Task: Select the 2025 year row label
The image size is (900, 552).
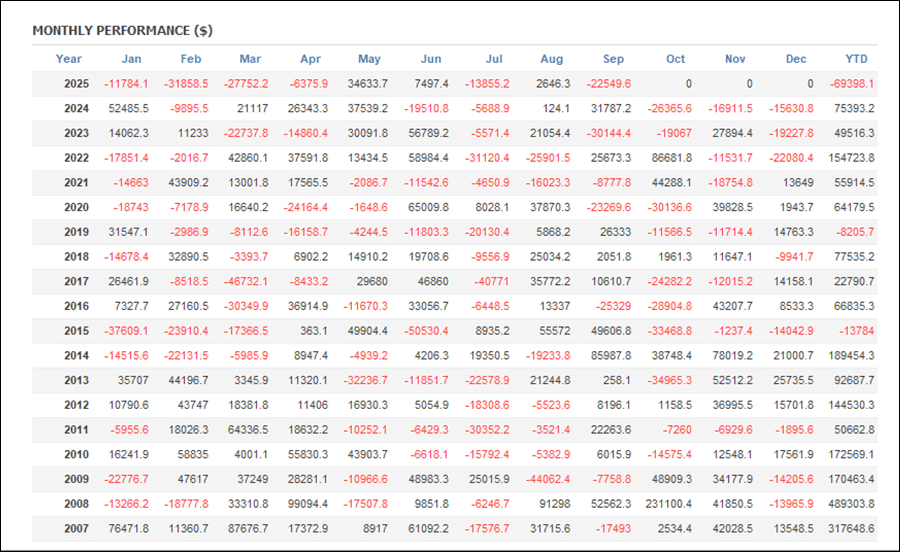Action: point(77,84)
